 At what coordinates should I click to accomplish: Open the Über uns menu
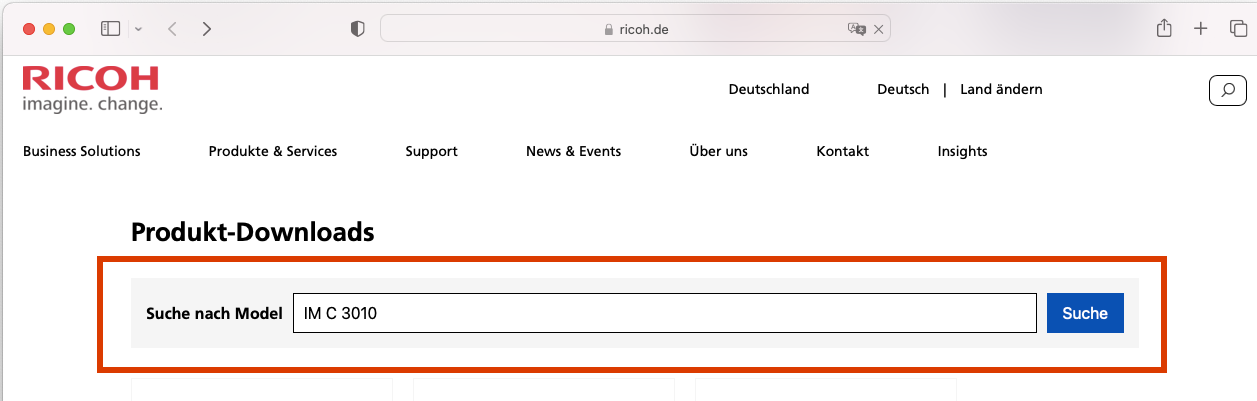coord(719,151)
